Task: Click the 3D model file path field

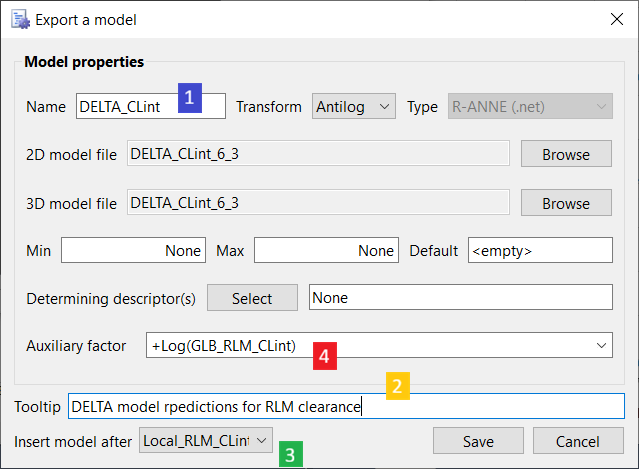Action: click(x=318, y=202)
